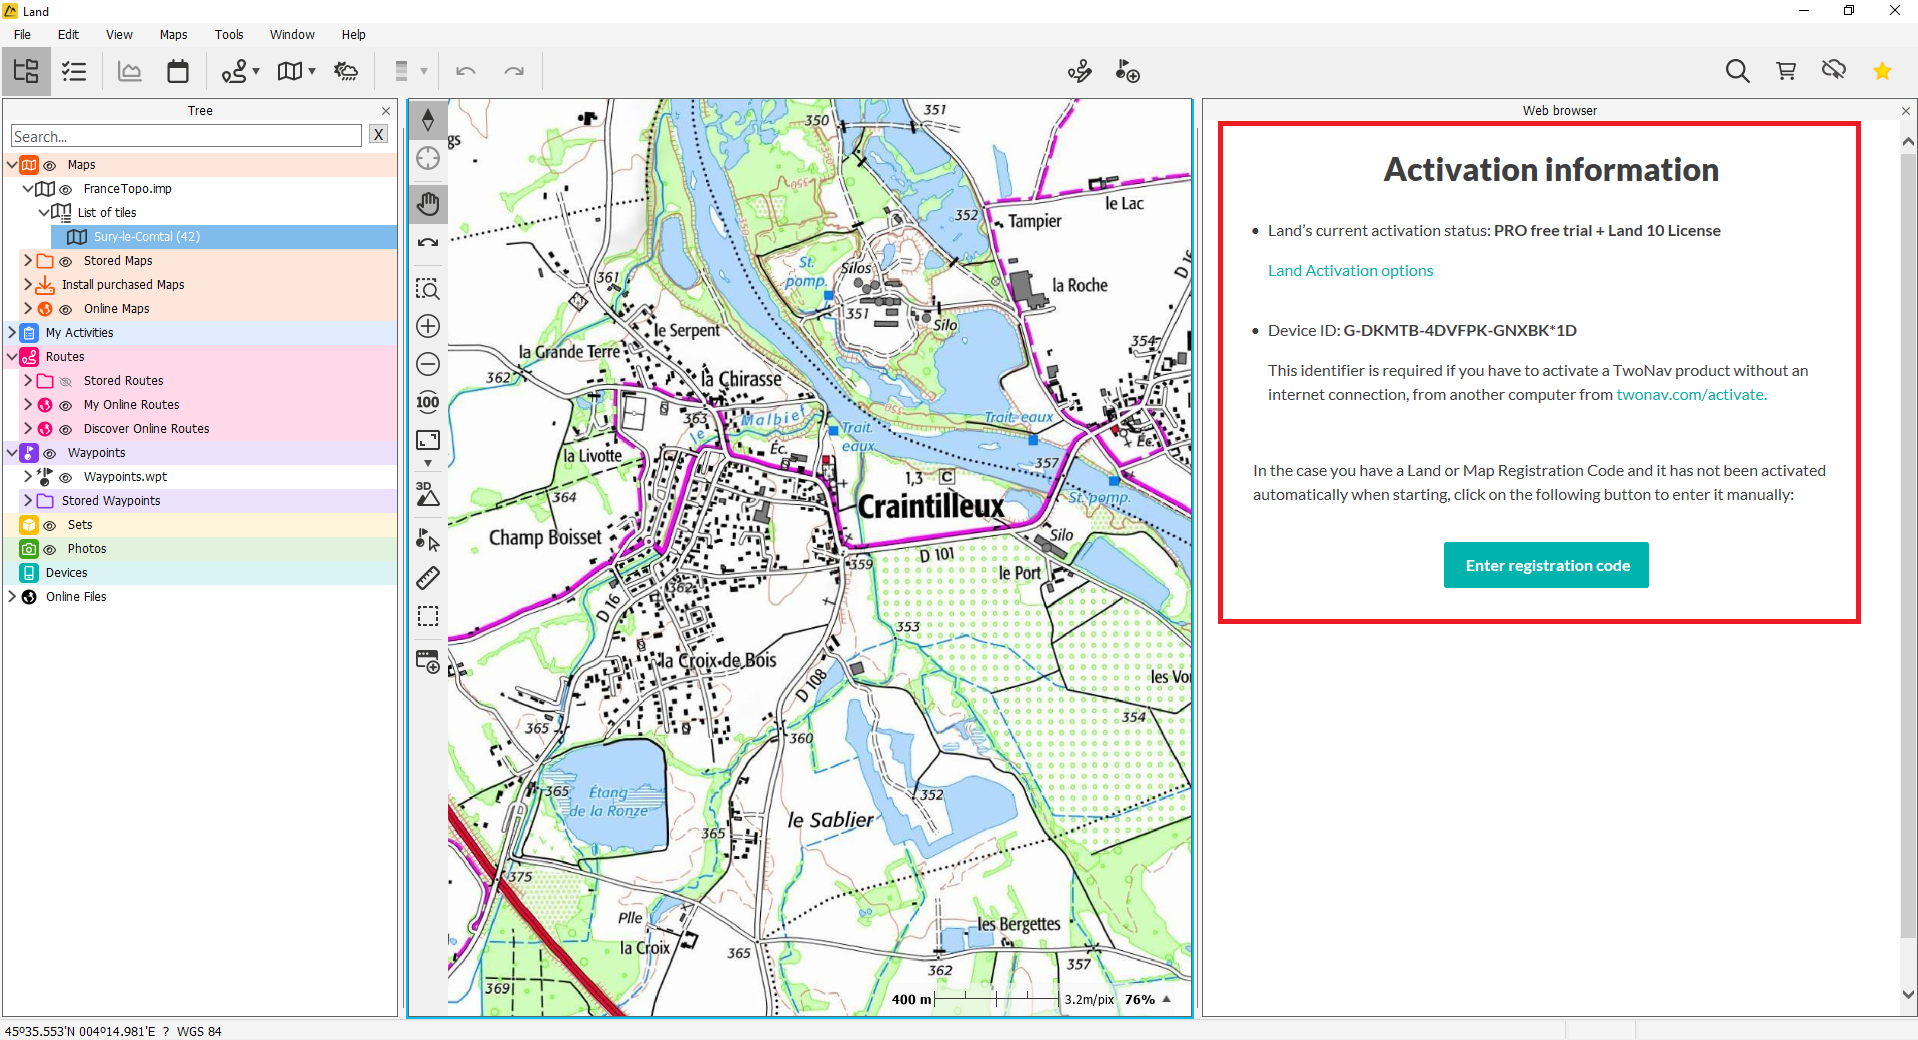The width and height of the screenshot is (1918, 1040).
Task: Open the File menu
Action: (22, 34)
